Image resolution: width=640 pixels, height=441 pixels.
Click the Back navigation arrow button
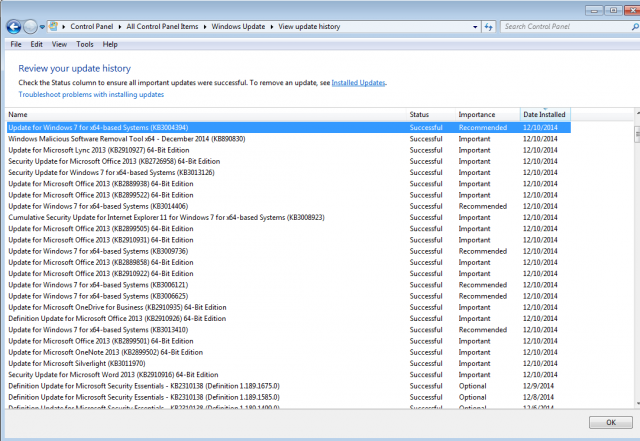pyautogui.click(x=12, y=27)
